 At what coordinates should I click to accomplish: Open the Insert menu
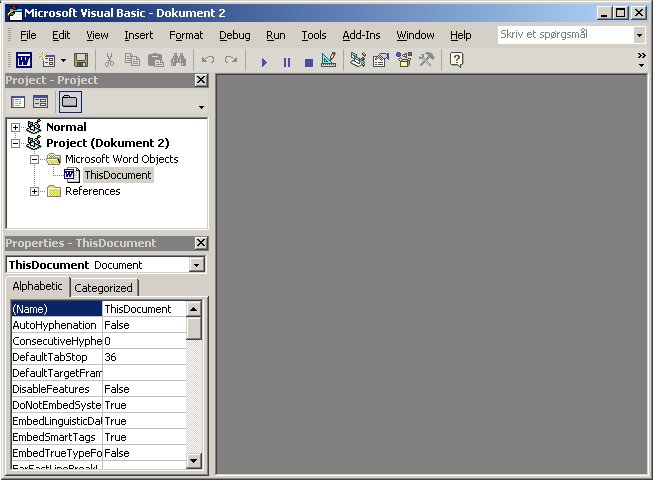tap(139, 35)
